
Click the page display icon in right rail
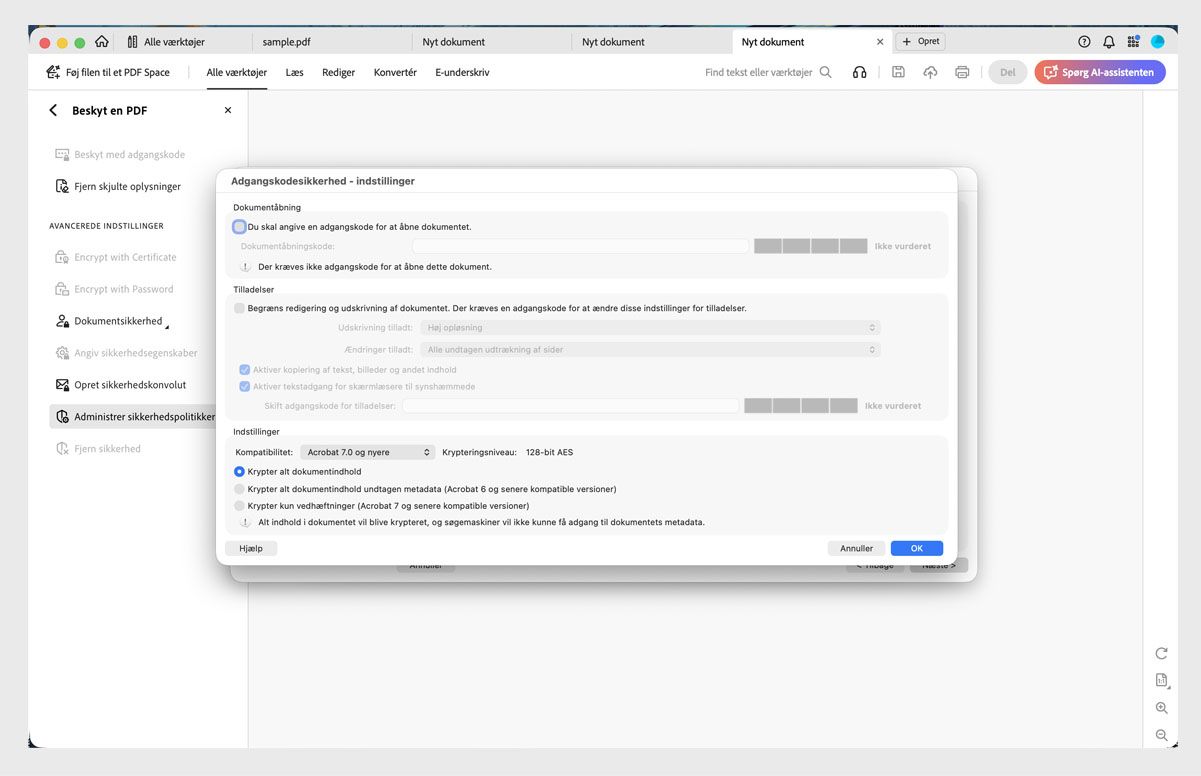coord(1161,680)
